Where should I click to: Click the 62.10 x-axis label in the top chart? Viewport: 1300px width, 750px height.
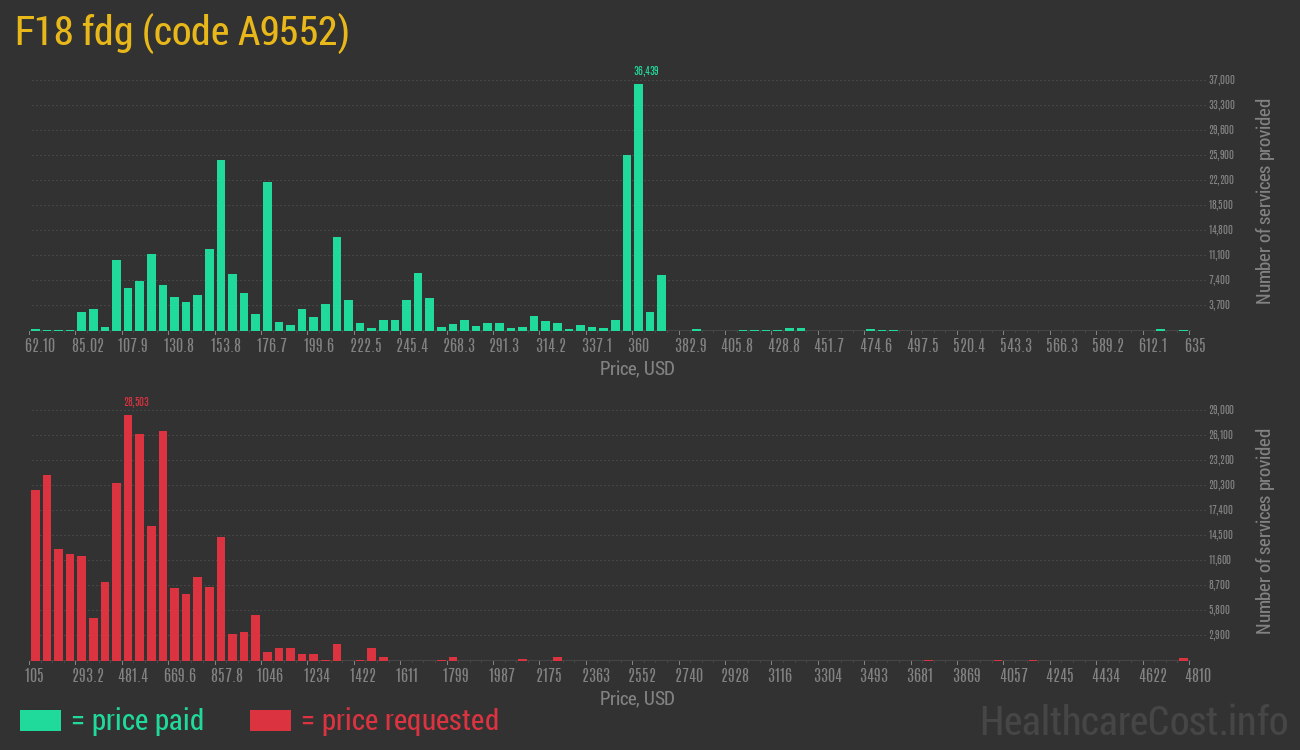tap(40, 346)
